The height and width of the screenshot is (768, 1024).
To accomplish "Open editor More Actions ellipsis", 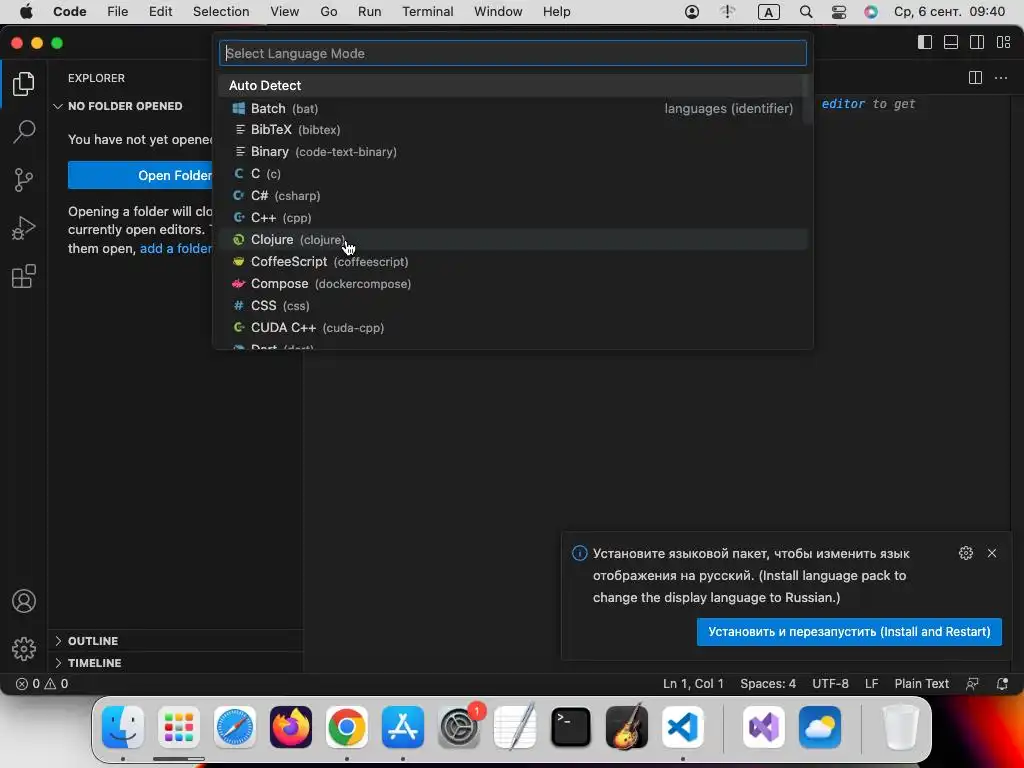I will 1000,78.
